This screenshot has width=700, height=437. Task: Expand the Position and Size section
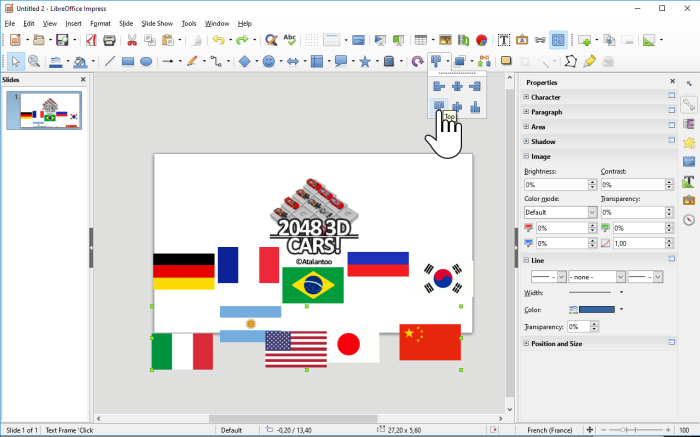[526, 343]
